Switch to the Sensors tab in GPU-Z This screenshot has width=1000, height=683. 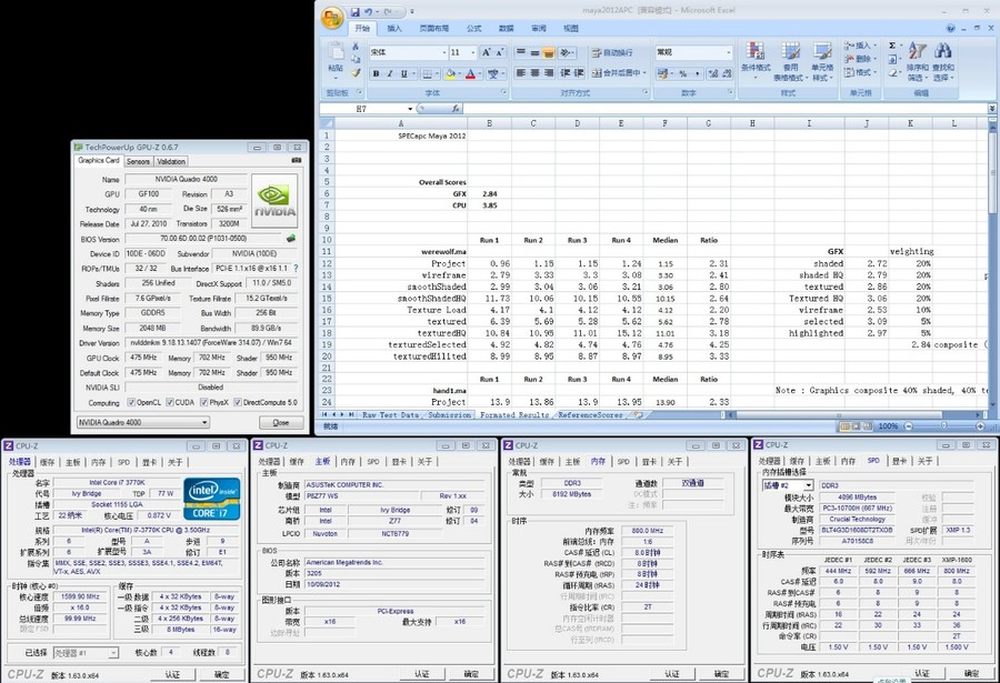(x=138, y=162)
